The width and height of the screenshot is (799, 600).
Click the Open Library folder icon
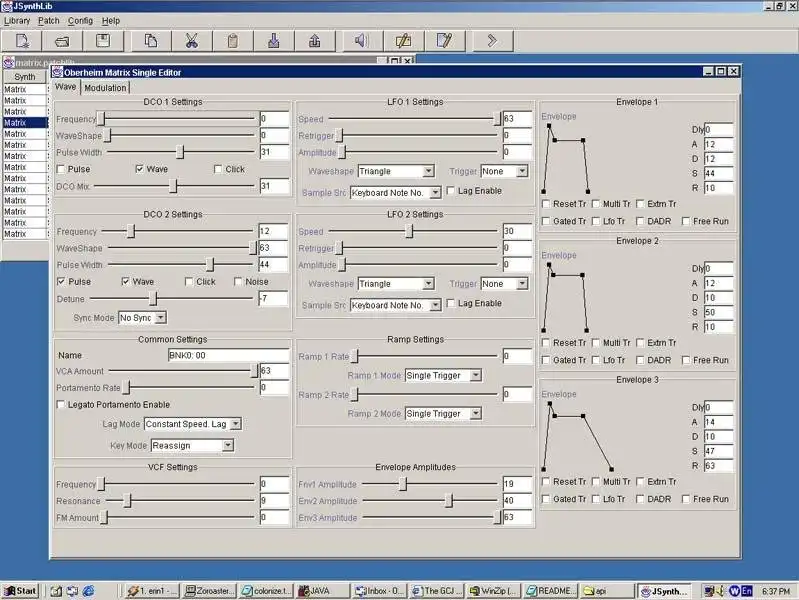(62, 41)
